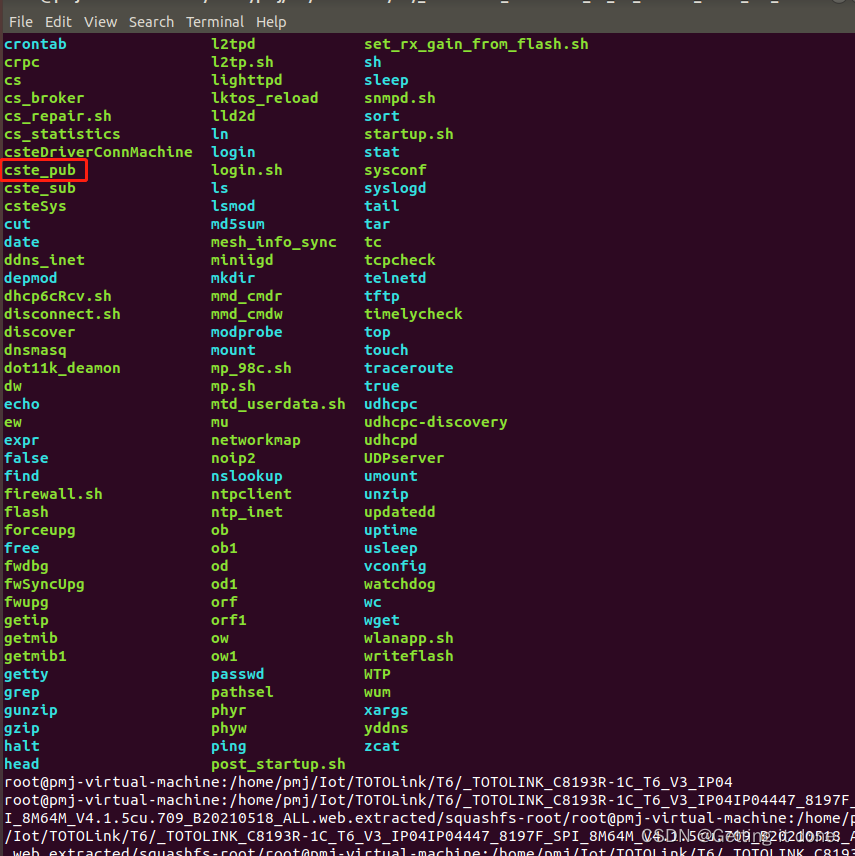The height and width of the screenshot is (856, 855).
Task: Open the Help menu
Action: pyautogui.click(x=270, y=21)
